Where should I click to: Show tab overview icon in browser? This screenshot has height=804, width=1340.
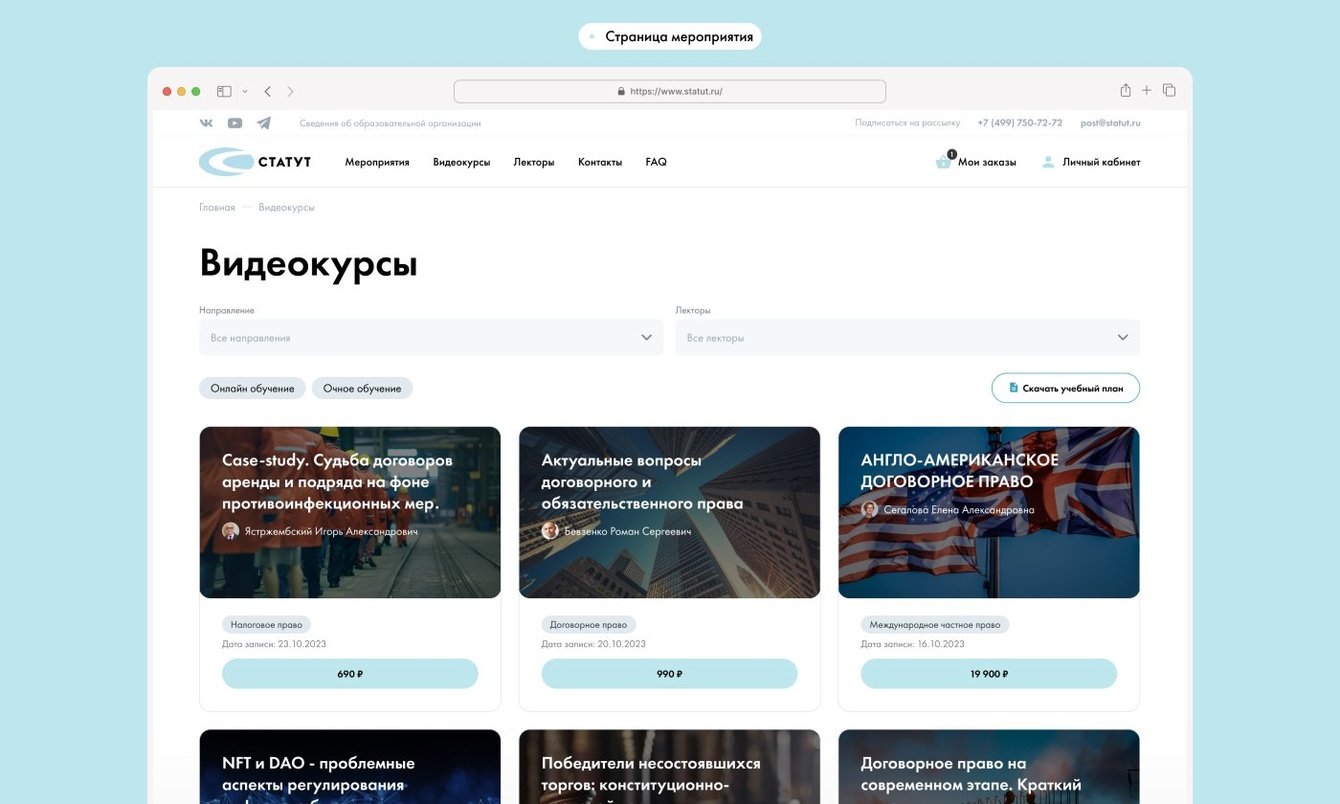[x=1169, y=90]
